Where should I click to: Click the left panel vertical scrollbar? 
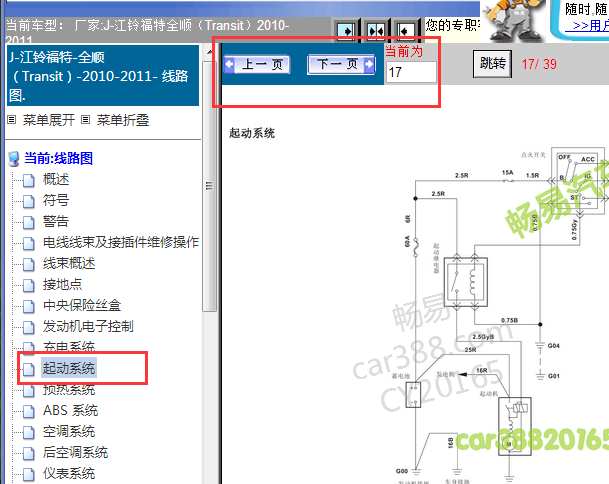[209, 186]
